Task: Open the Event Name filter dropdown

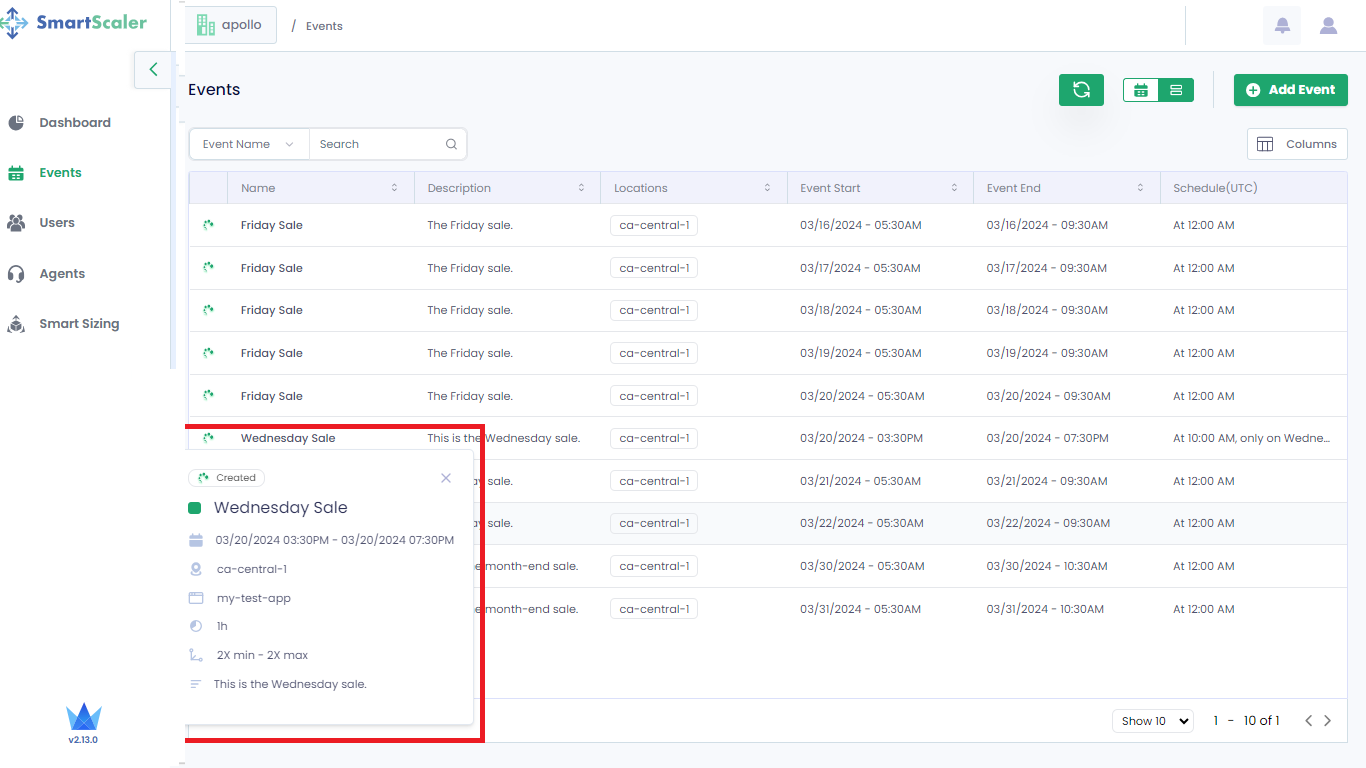Action: tap(249, 144)
